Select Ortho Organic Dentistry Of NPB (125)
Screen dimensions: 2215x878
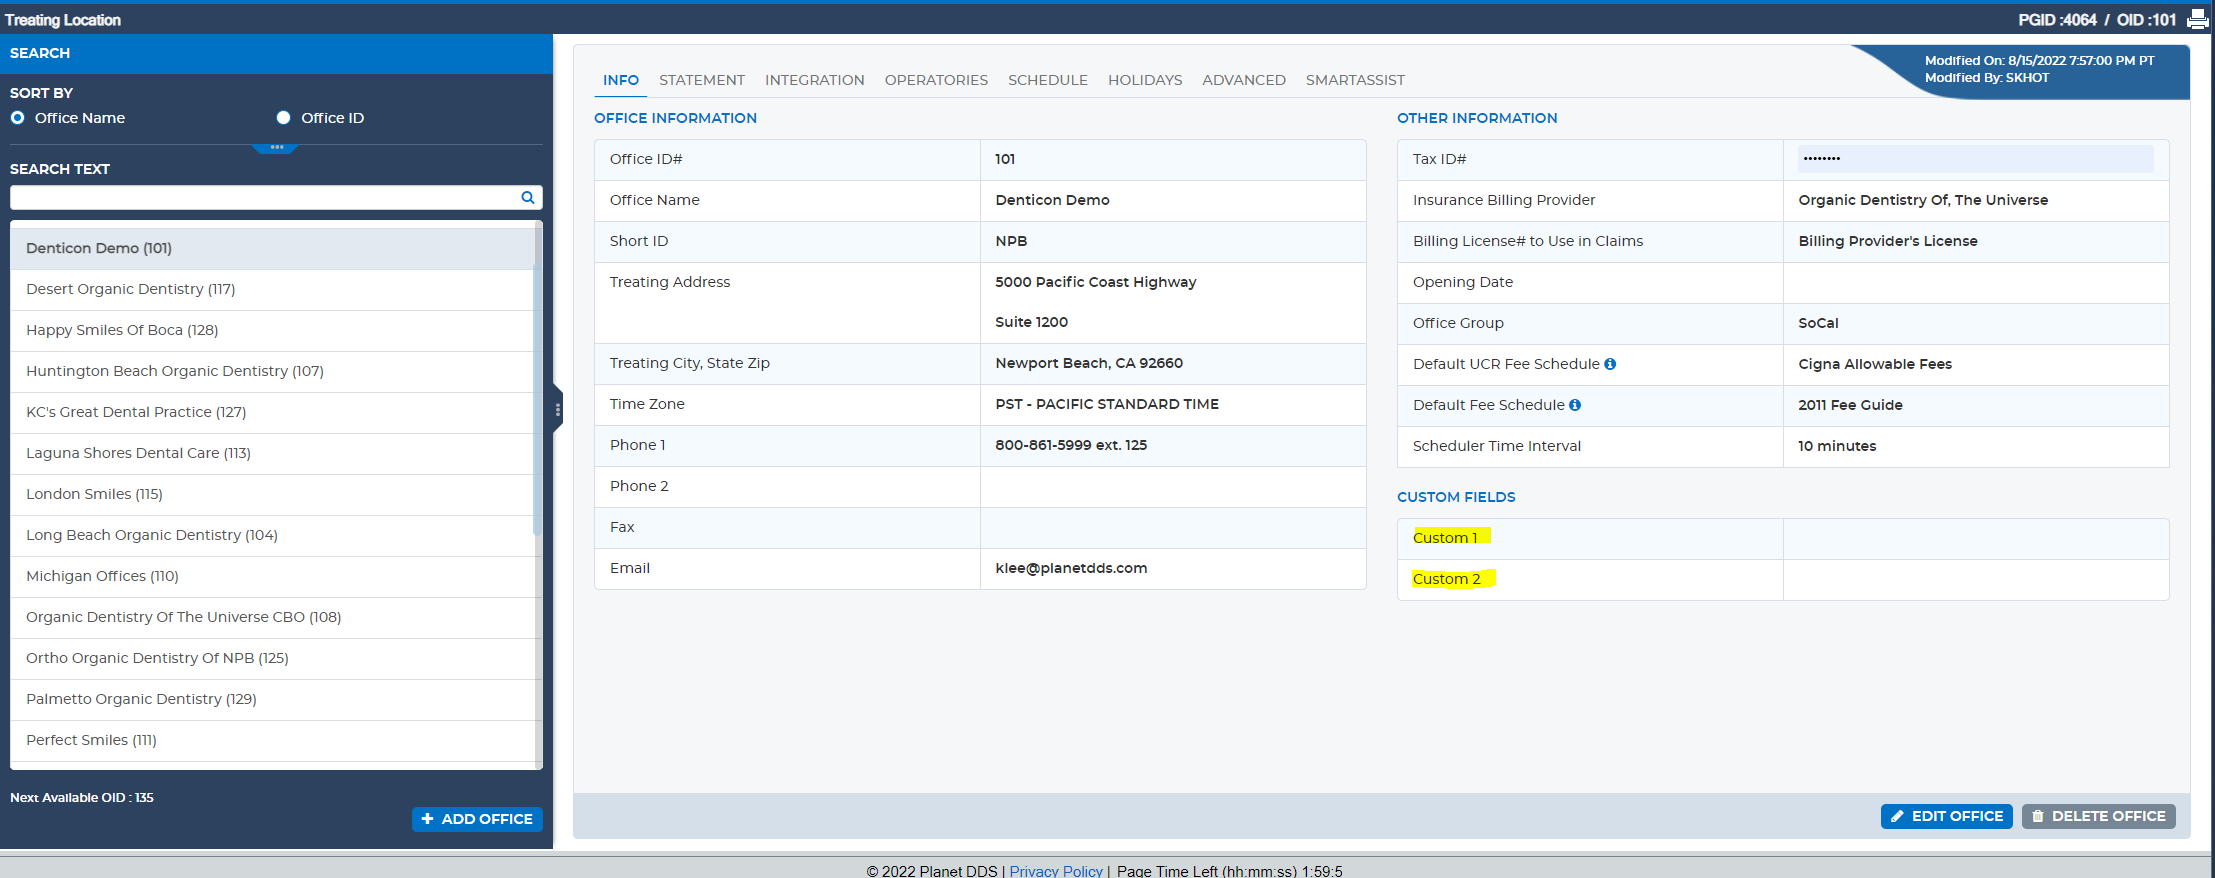(272, 658)
